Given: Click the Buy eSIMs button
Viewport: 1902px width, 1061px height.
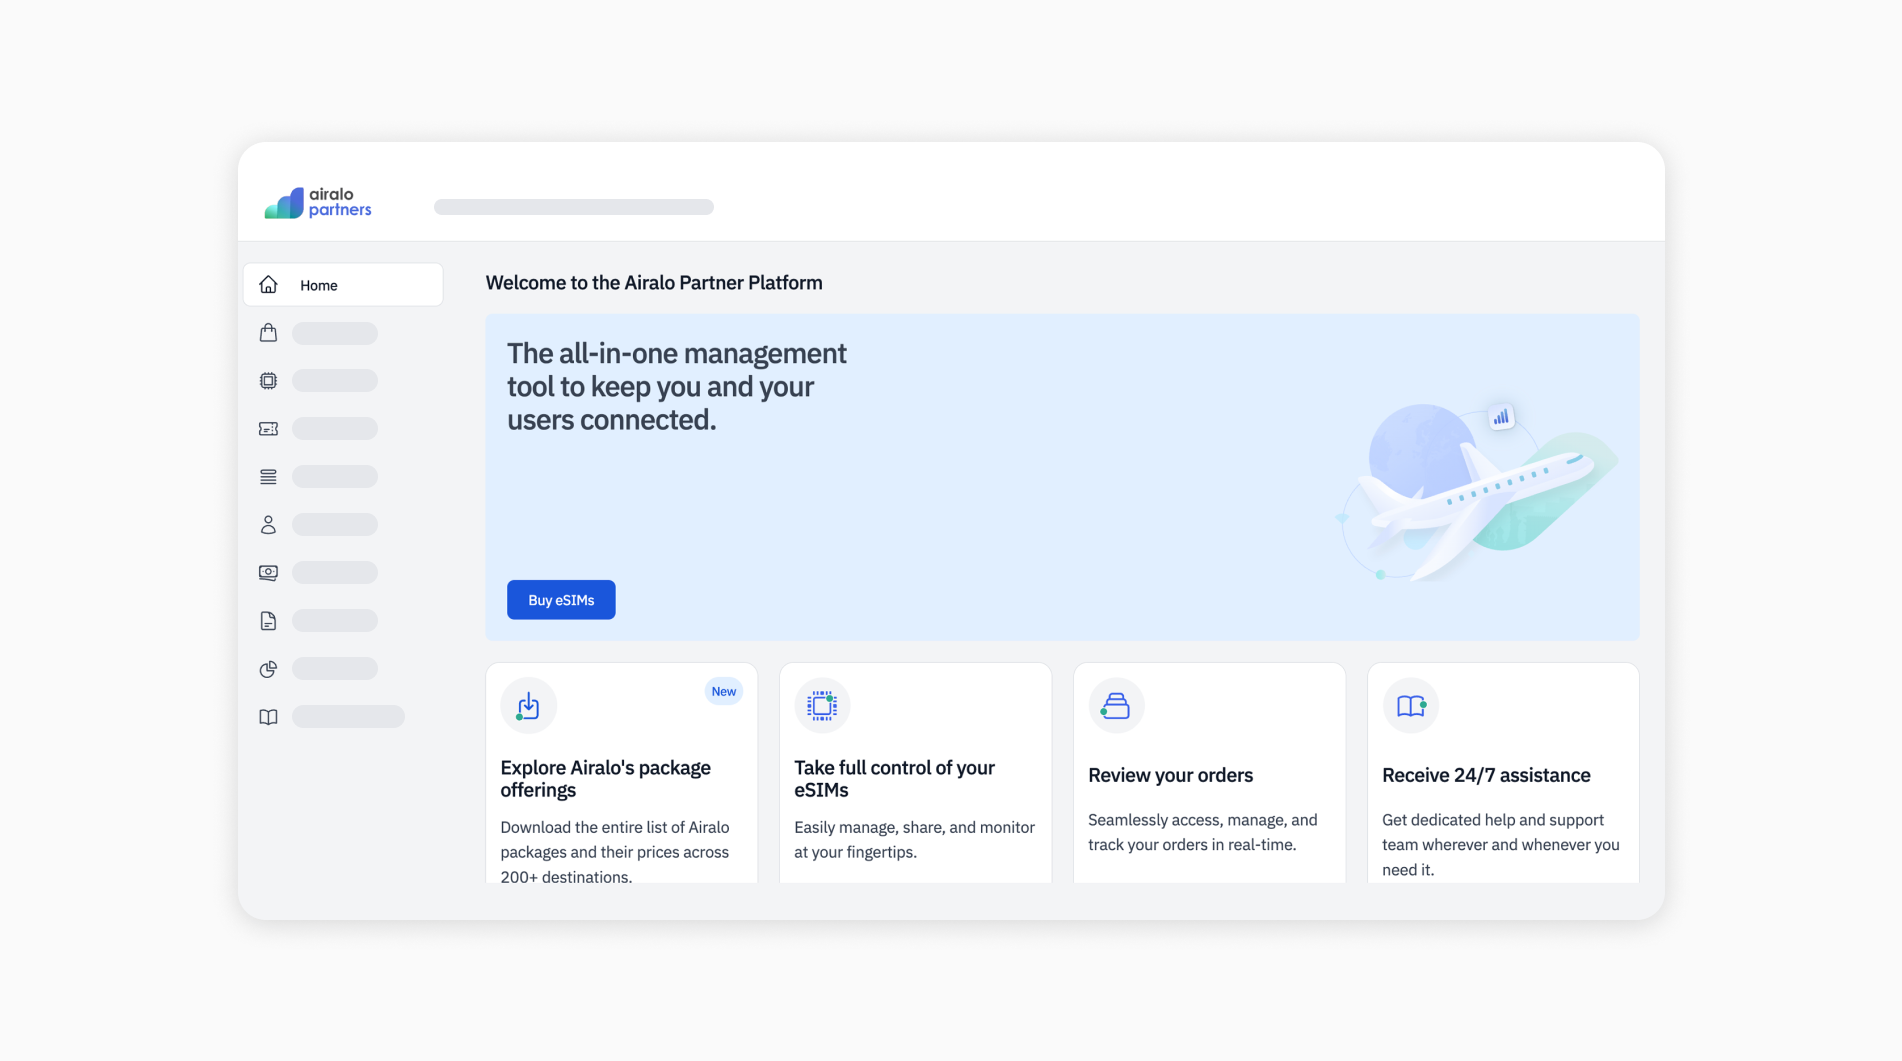Looking at the screenshot, I should [561, 600].
